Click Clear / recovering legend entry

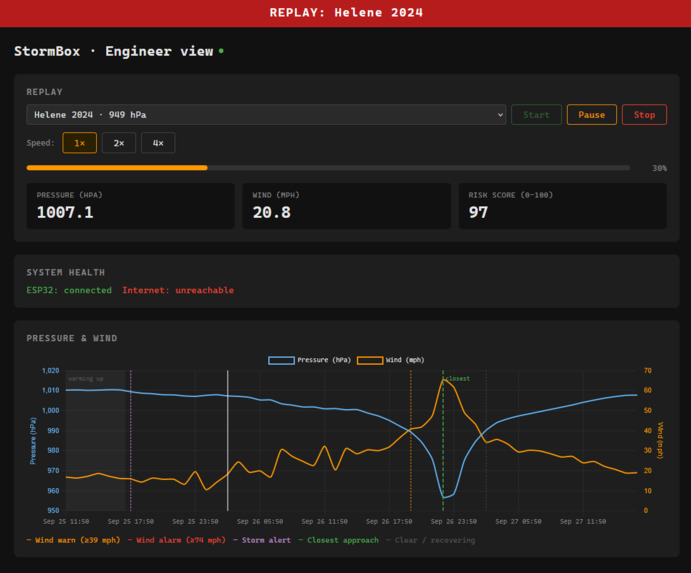pos(431,540)
